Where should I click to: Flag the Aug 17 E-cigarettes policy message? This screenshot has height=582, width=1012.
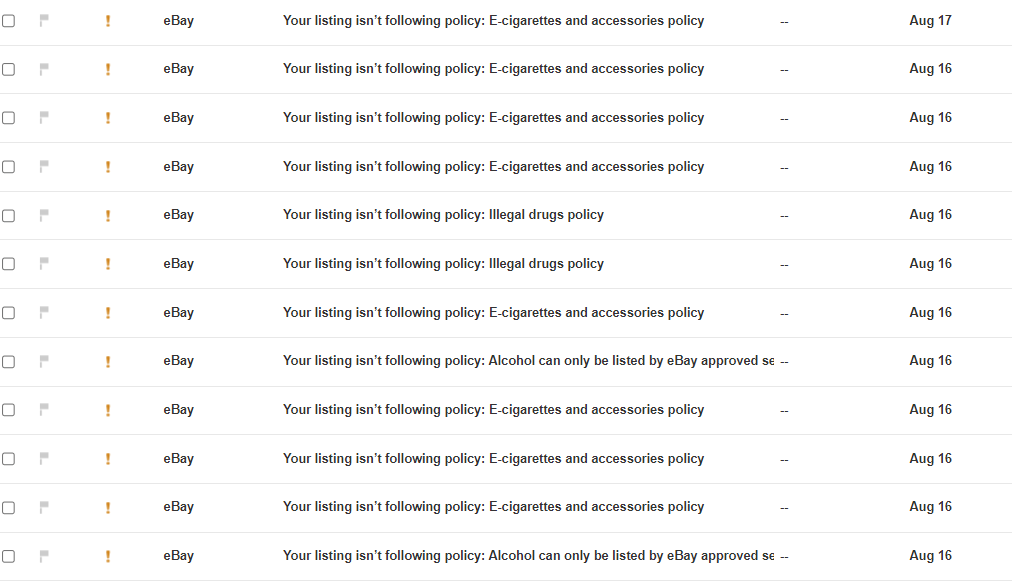tap(44, 21)
